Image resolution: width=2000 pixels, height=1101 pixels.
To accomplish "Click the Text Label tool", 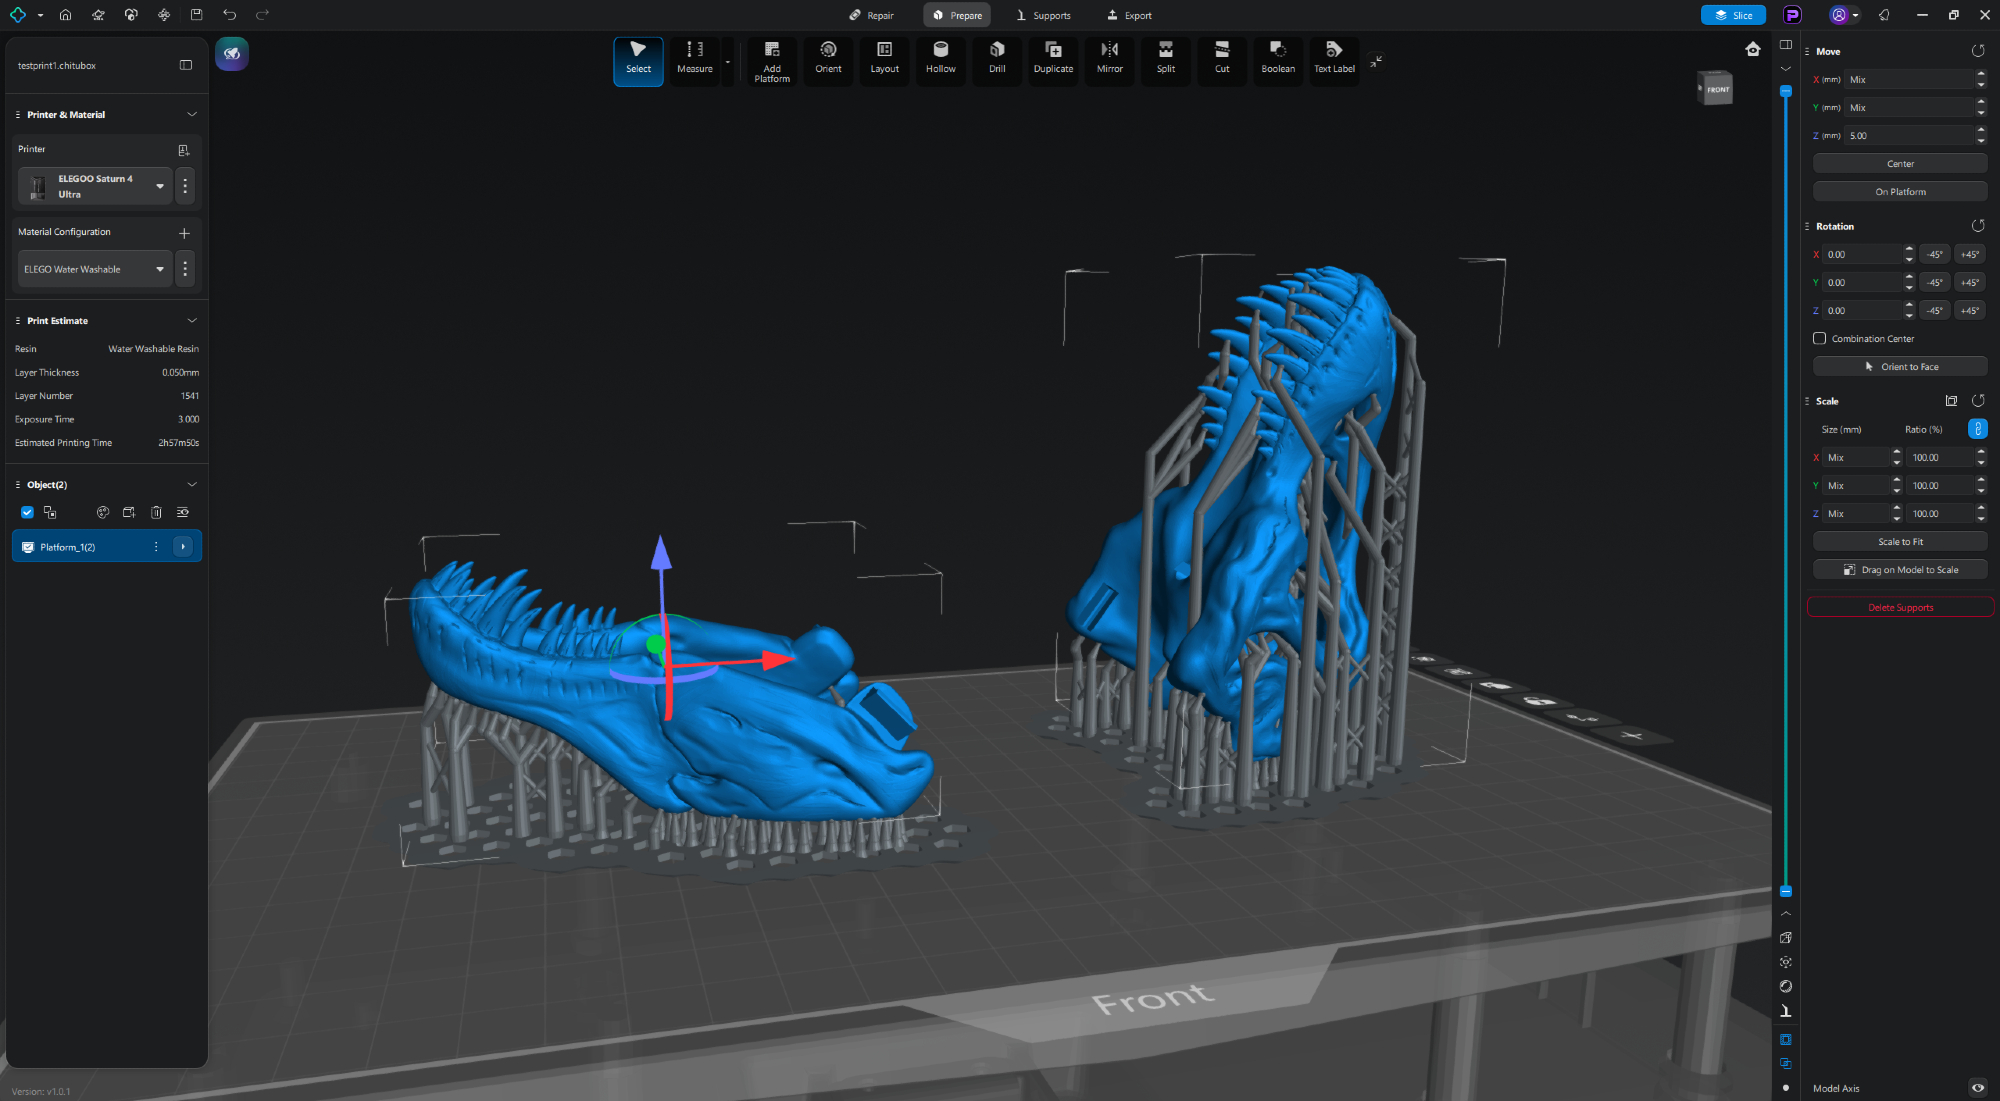I will pyautogui.click(x=1334, y=58).
